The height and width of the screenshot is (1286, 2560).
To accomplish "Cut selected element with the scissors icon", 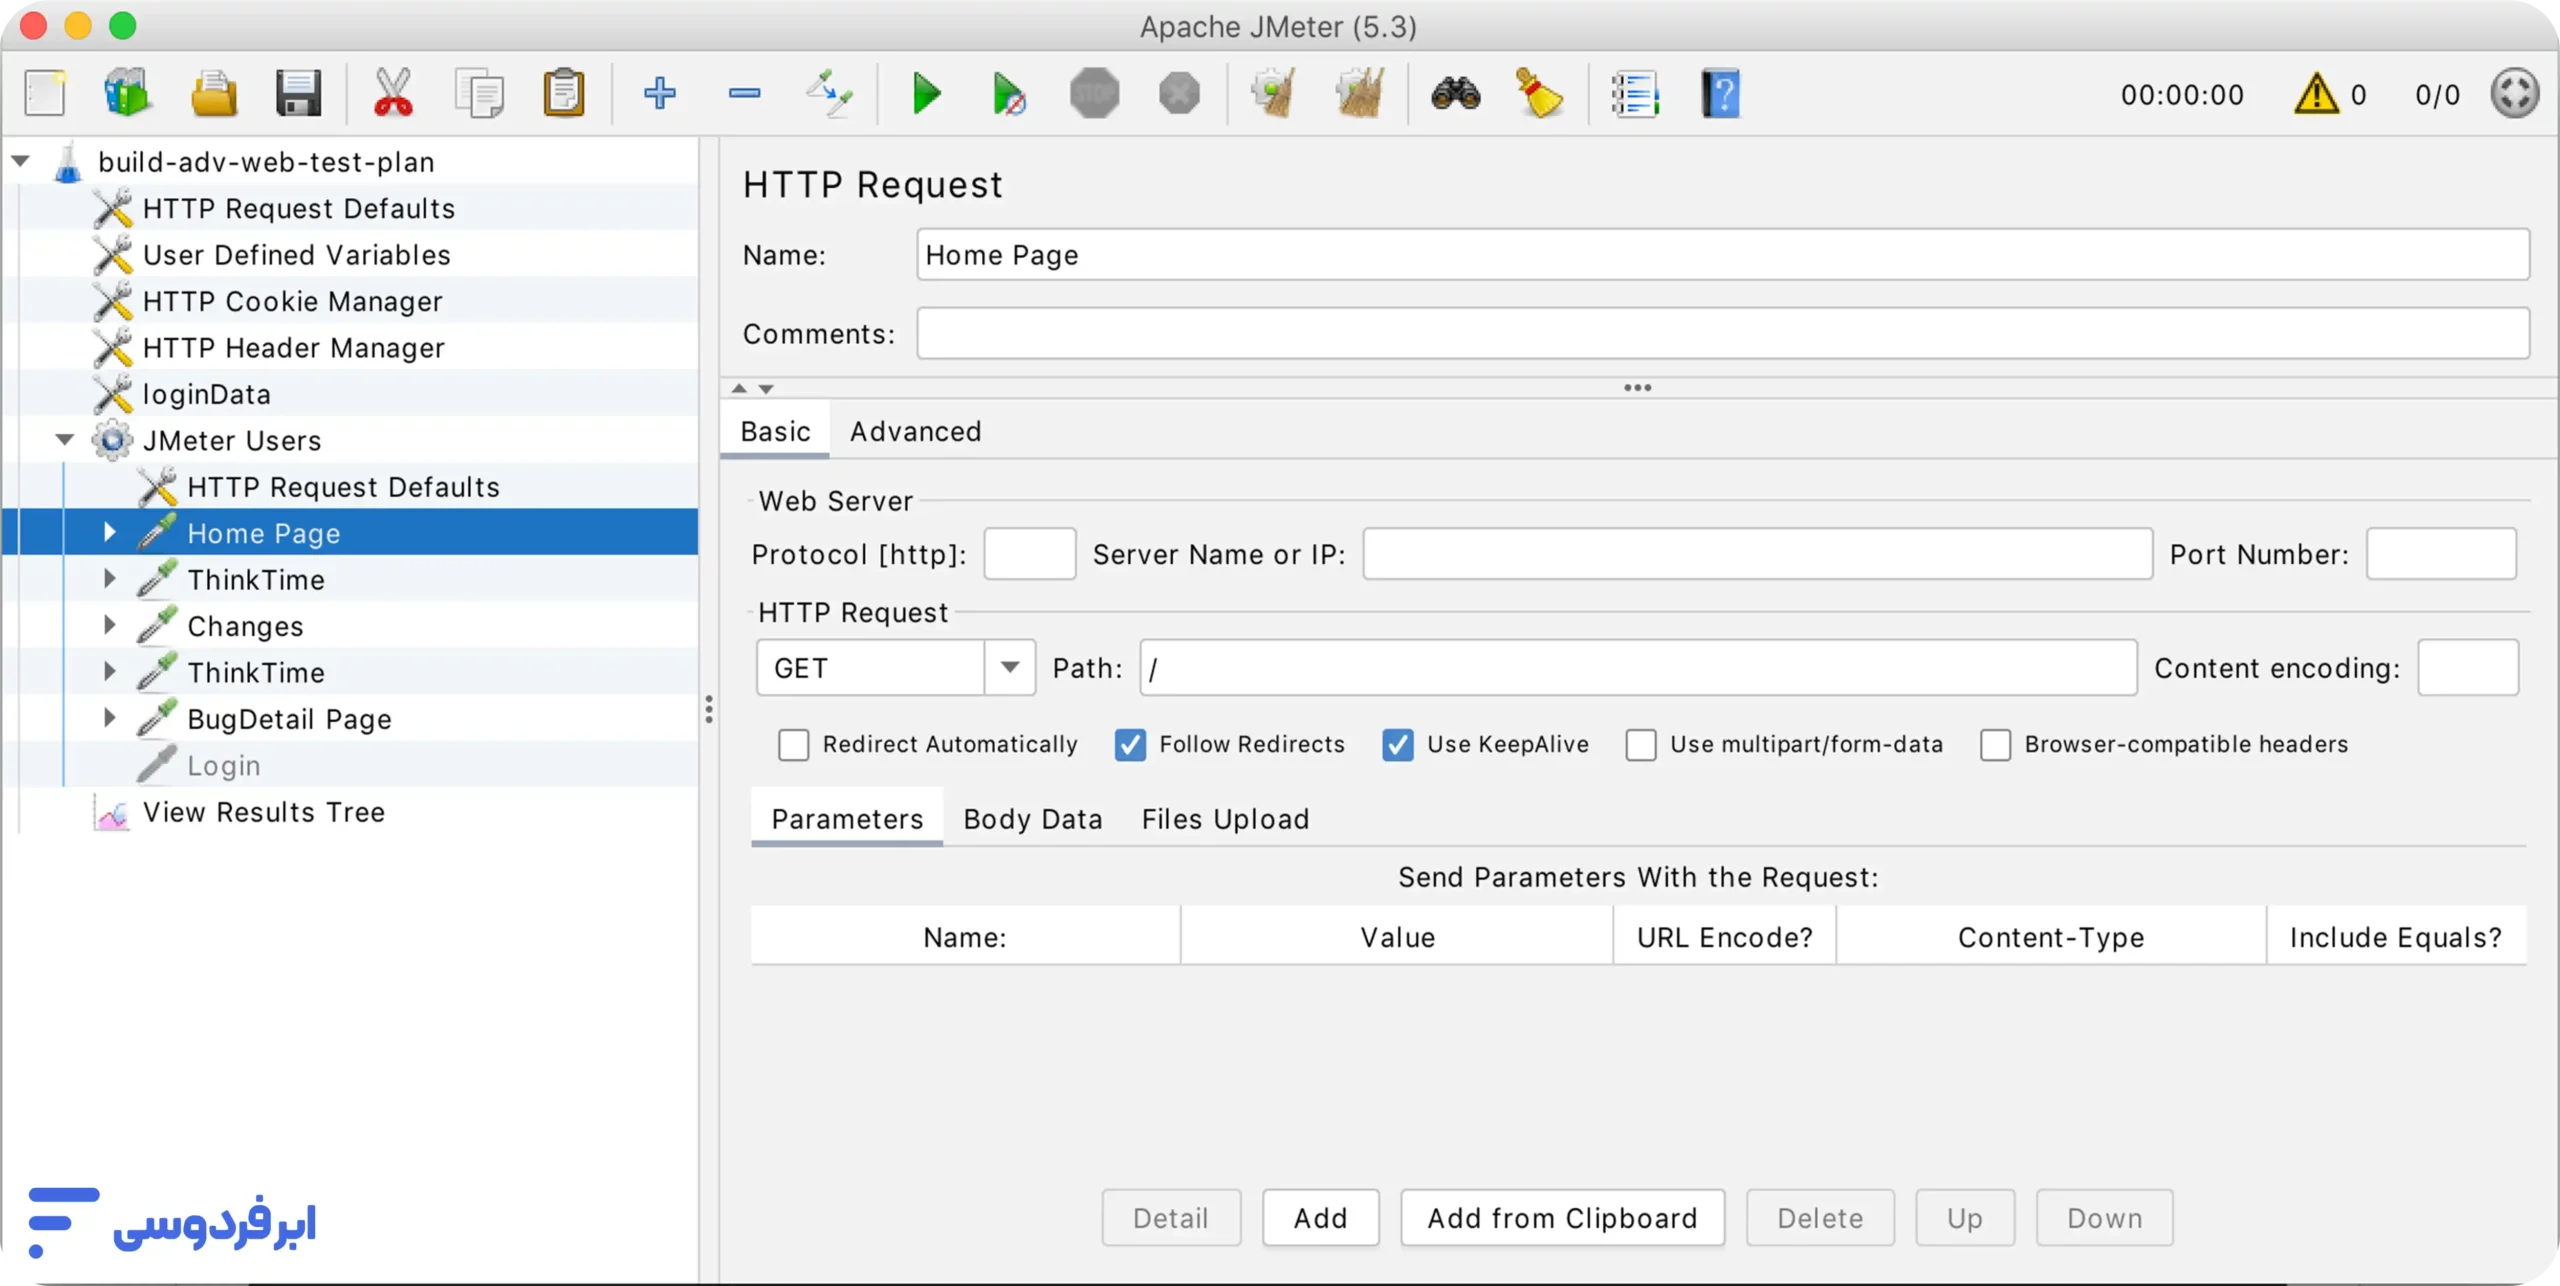I will pyautogui.click(x=392, y=91).
